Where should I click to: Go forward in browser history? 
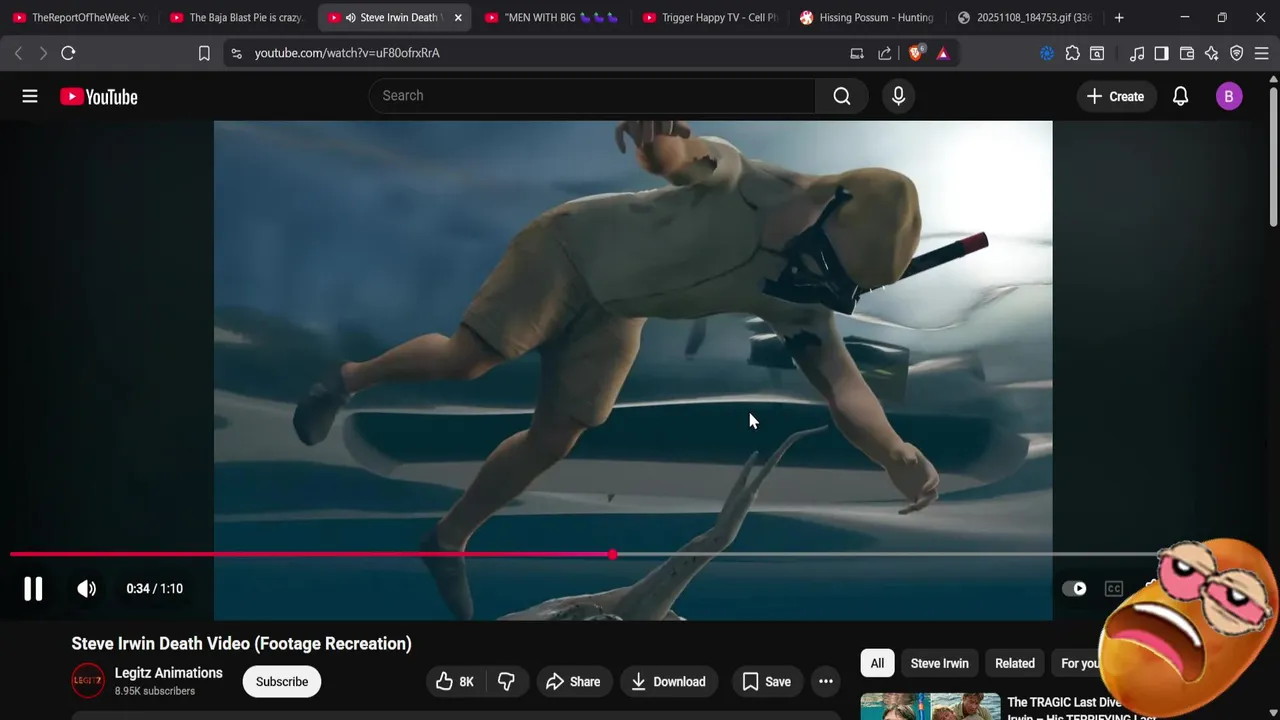click(43, 53)
